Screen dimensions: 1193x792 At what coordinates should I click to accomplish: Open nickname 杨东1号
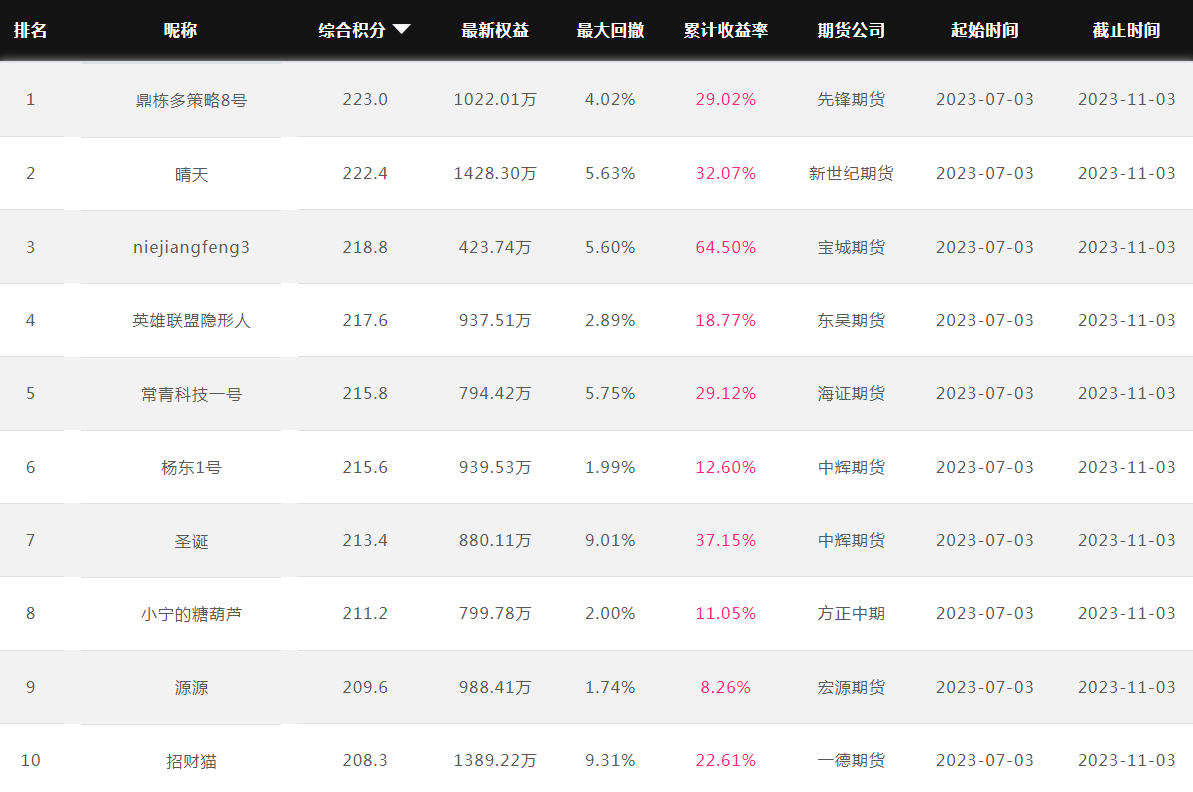tap(191, 467)
